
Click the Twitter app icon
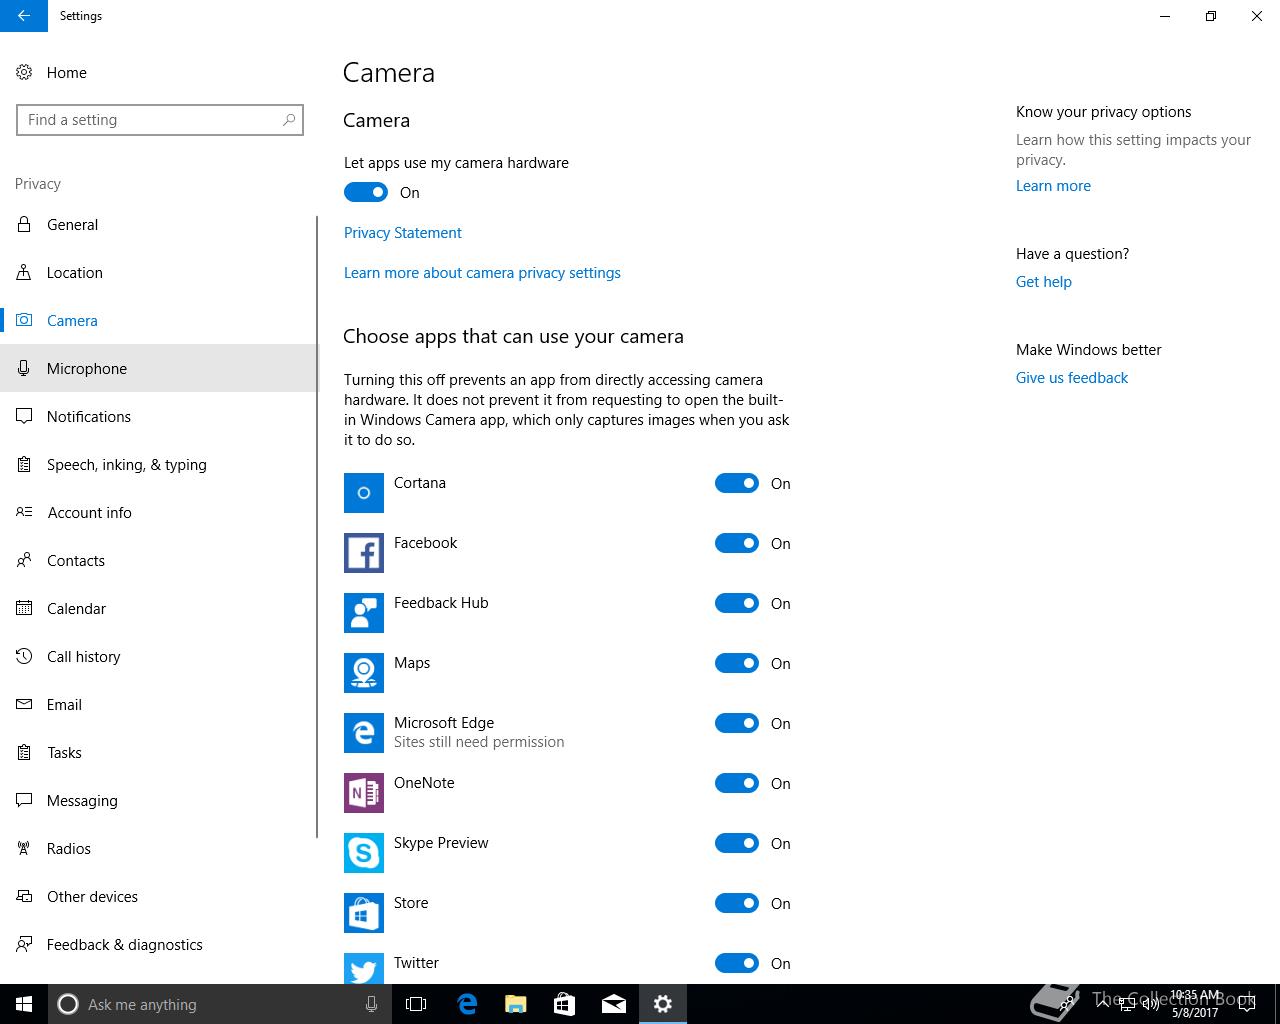coord(364,968)
